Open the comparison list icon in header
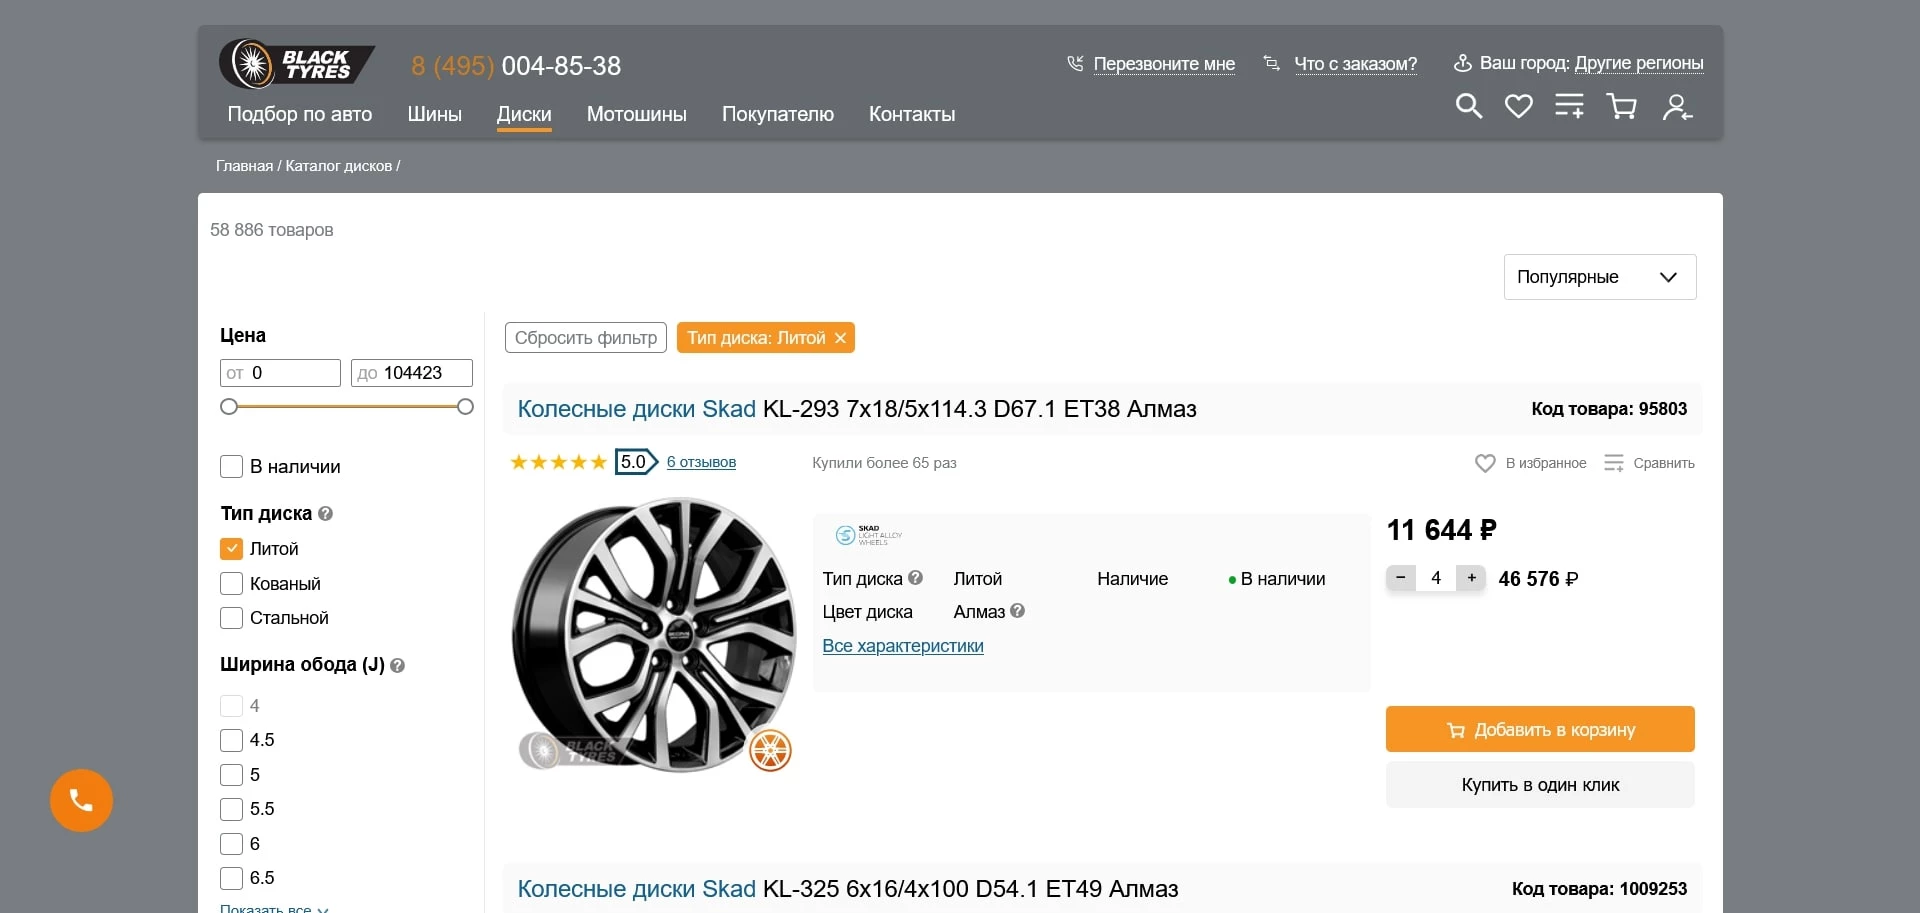 [1569, 106]
